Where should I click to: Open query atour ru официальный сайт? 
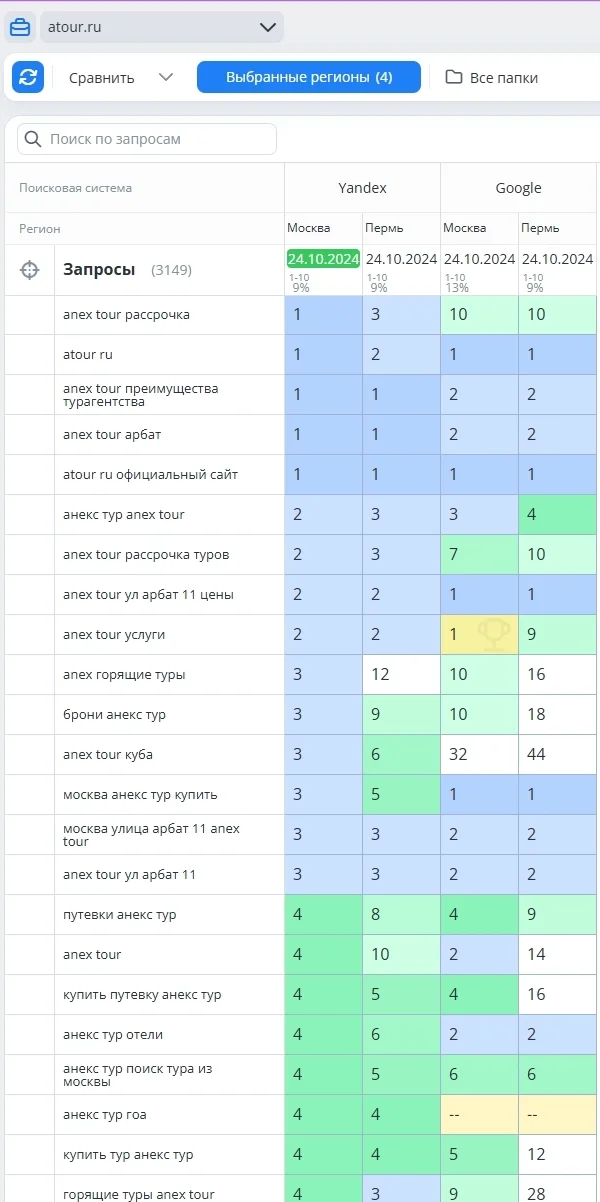pos(150,475)
